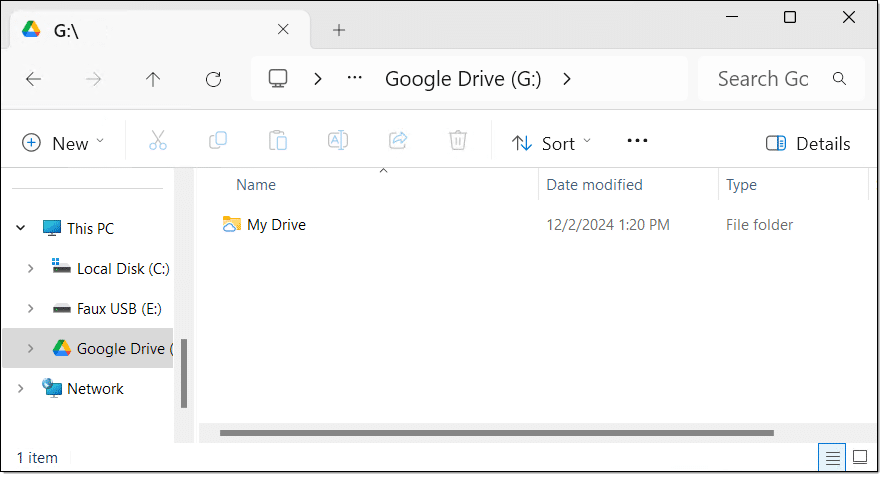Click the Copy icon in toolbar
883x477 pixels.
point(217,141)
